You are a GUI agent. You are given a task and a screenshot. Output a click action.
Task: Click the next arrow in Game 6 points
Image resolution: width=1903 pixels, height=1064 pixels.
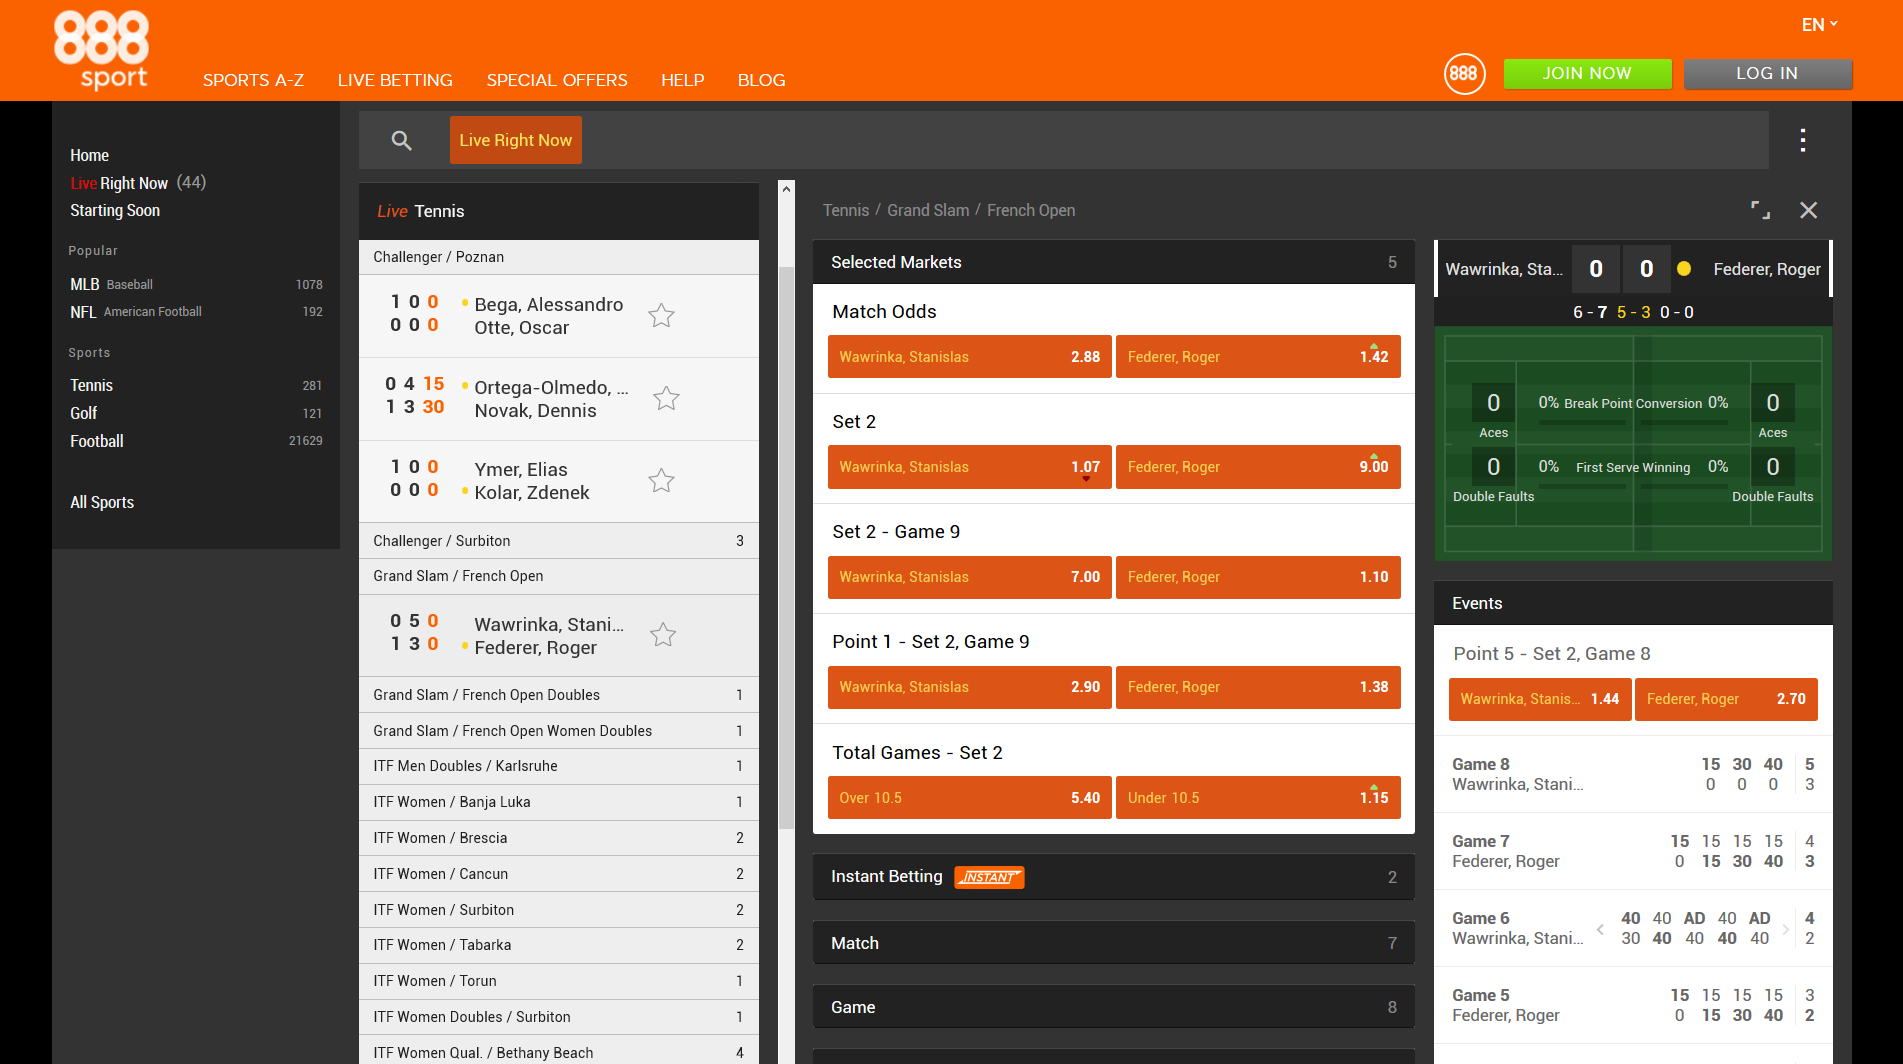coord(1786,929)
